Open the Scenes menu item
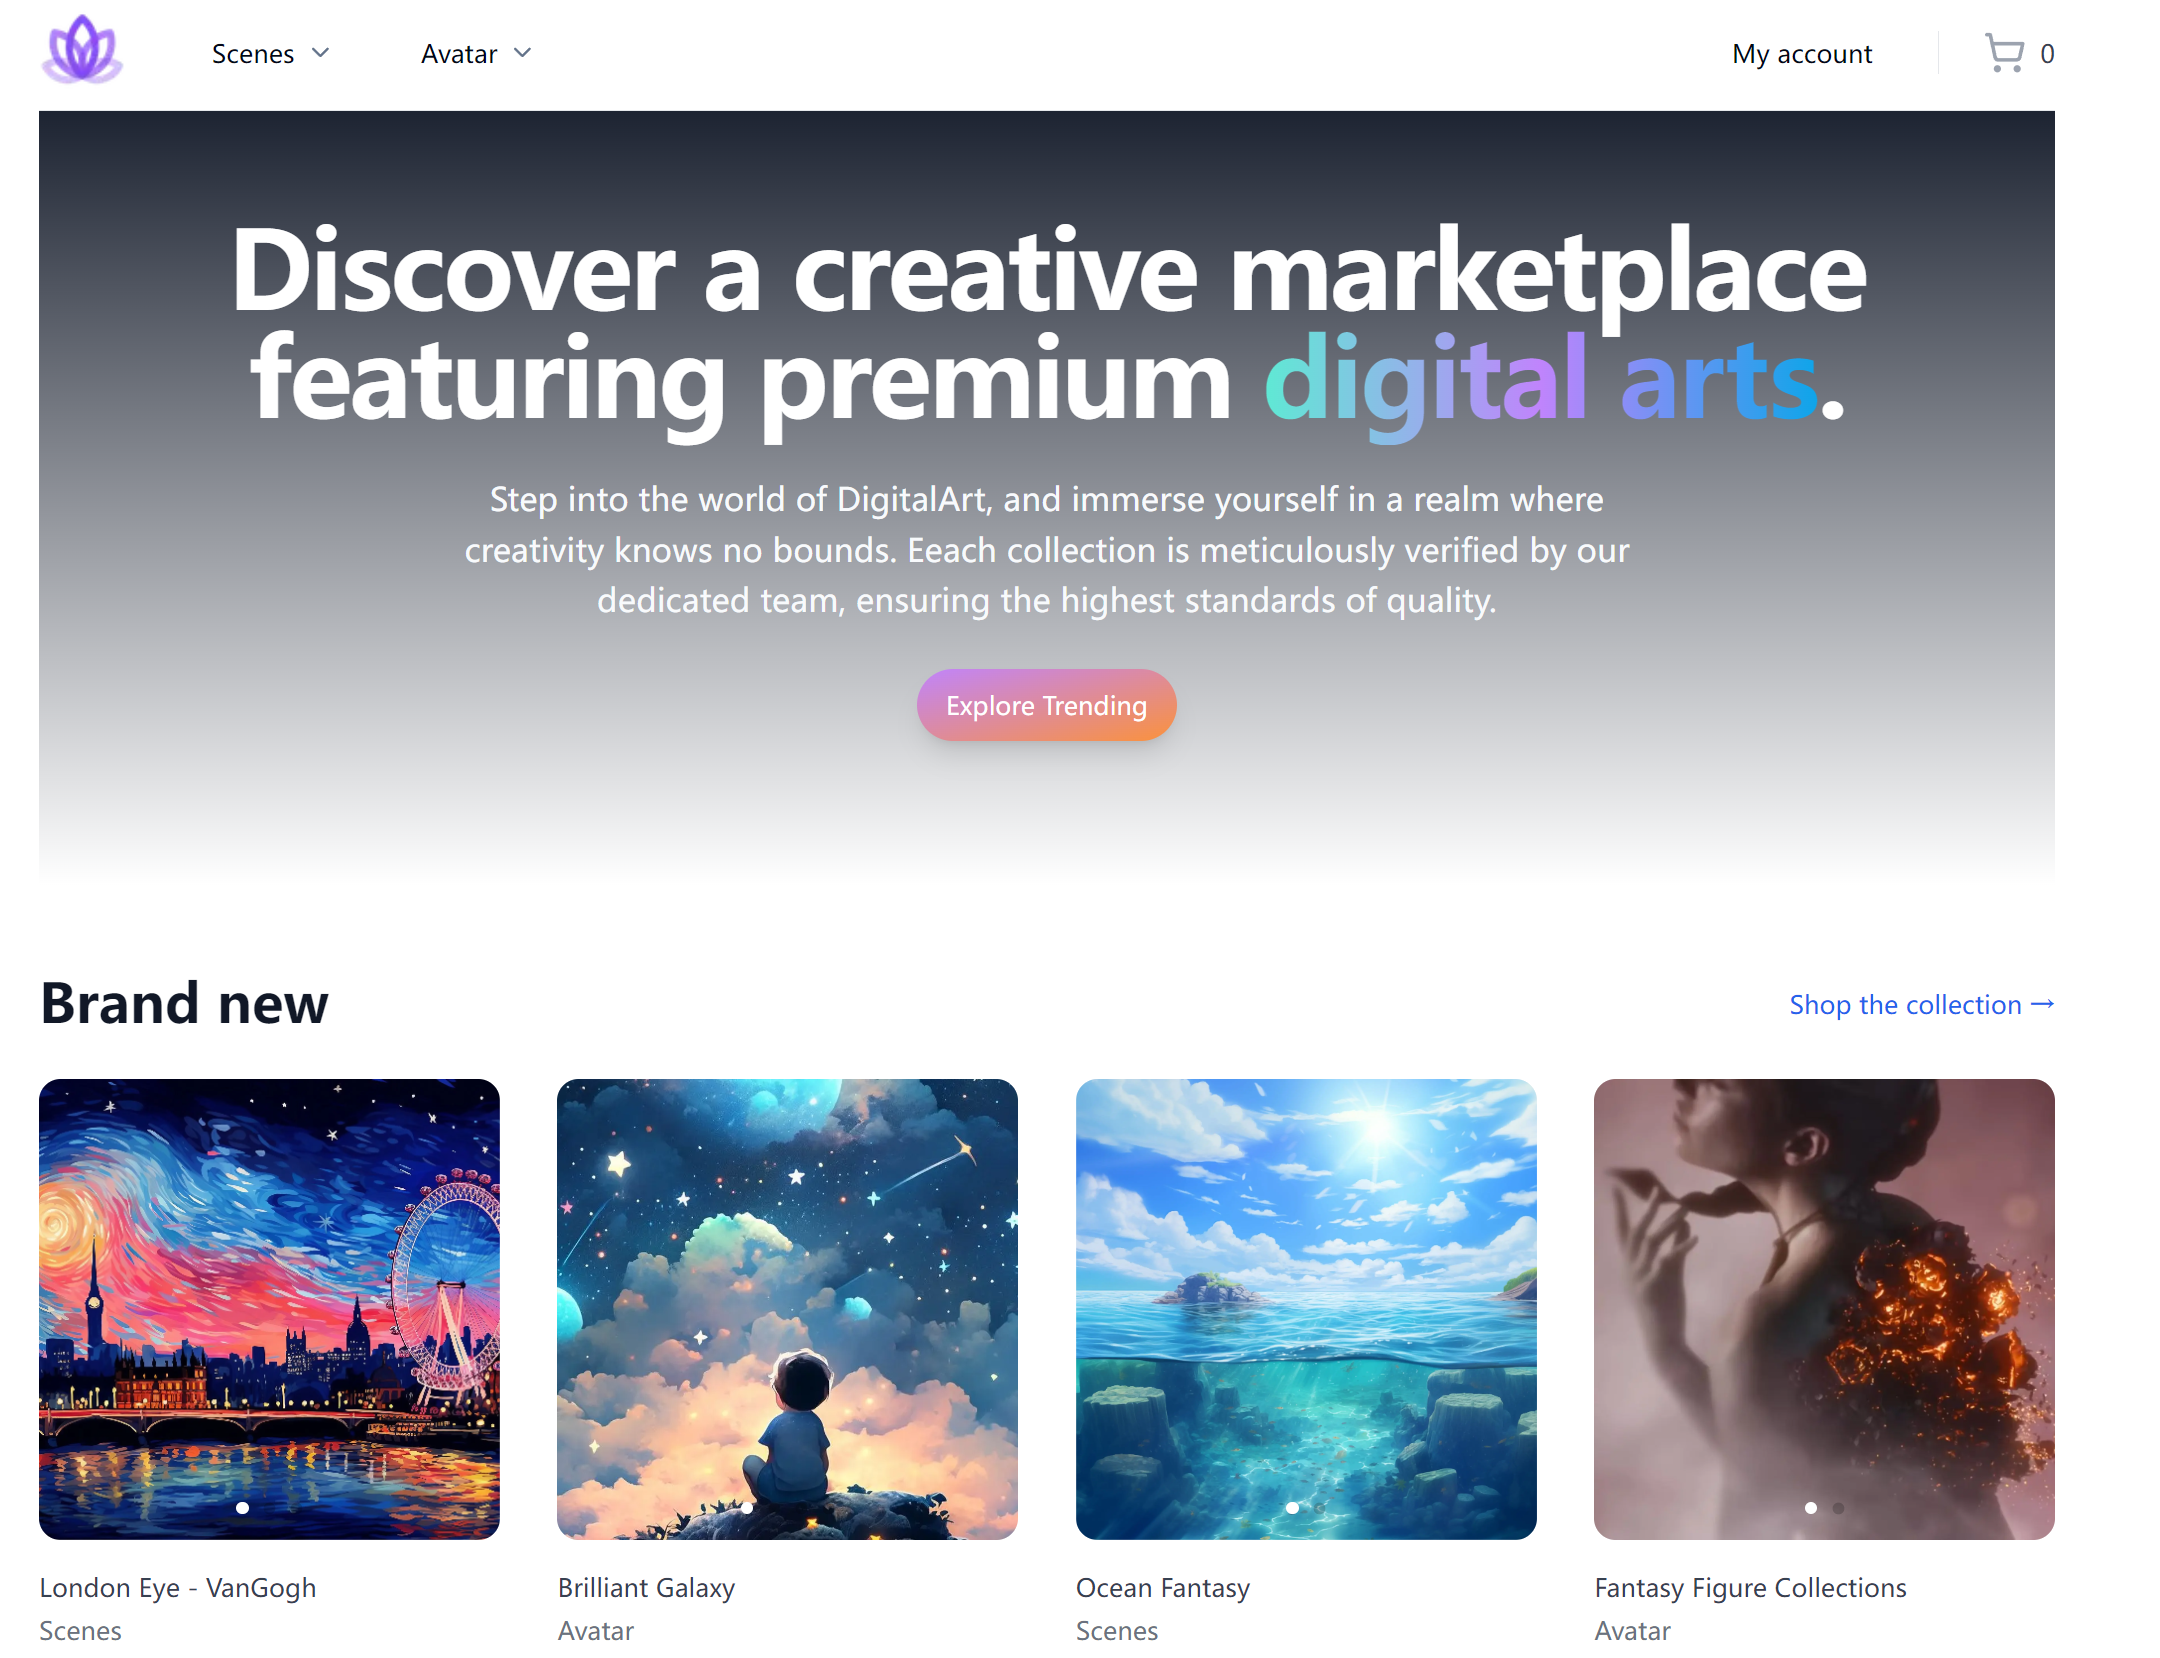Screen dimensions: 2160x1658 point(253,54)
